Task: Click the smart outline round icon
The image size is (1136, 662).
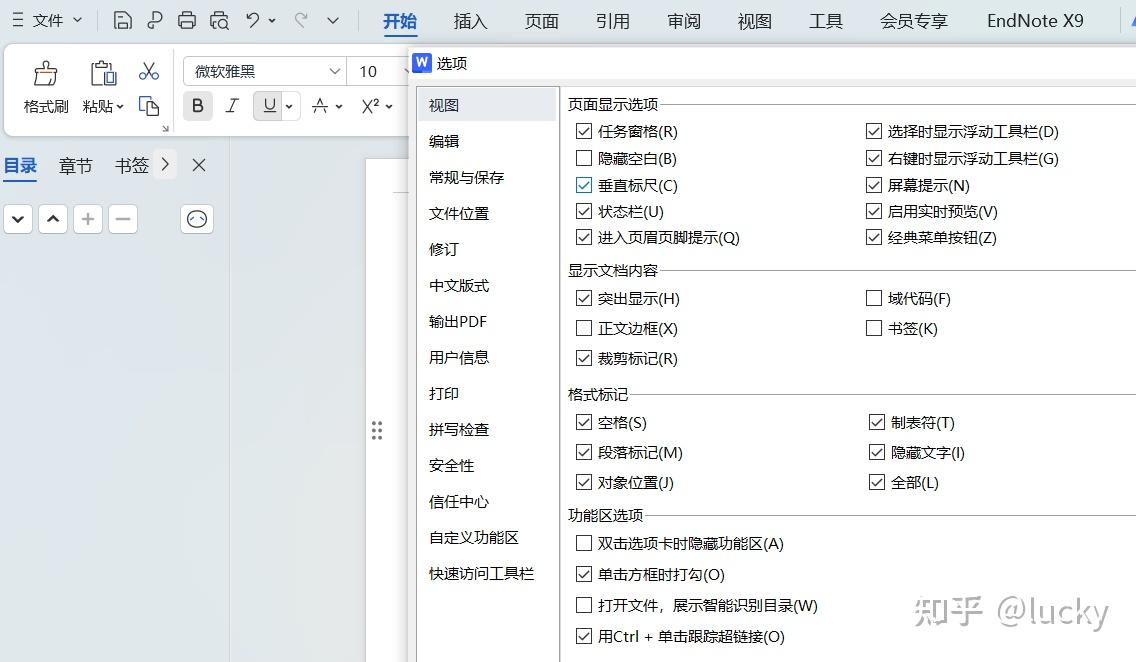Action: pyautogui.click(x=197, y=219)
